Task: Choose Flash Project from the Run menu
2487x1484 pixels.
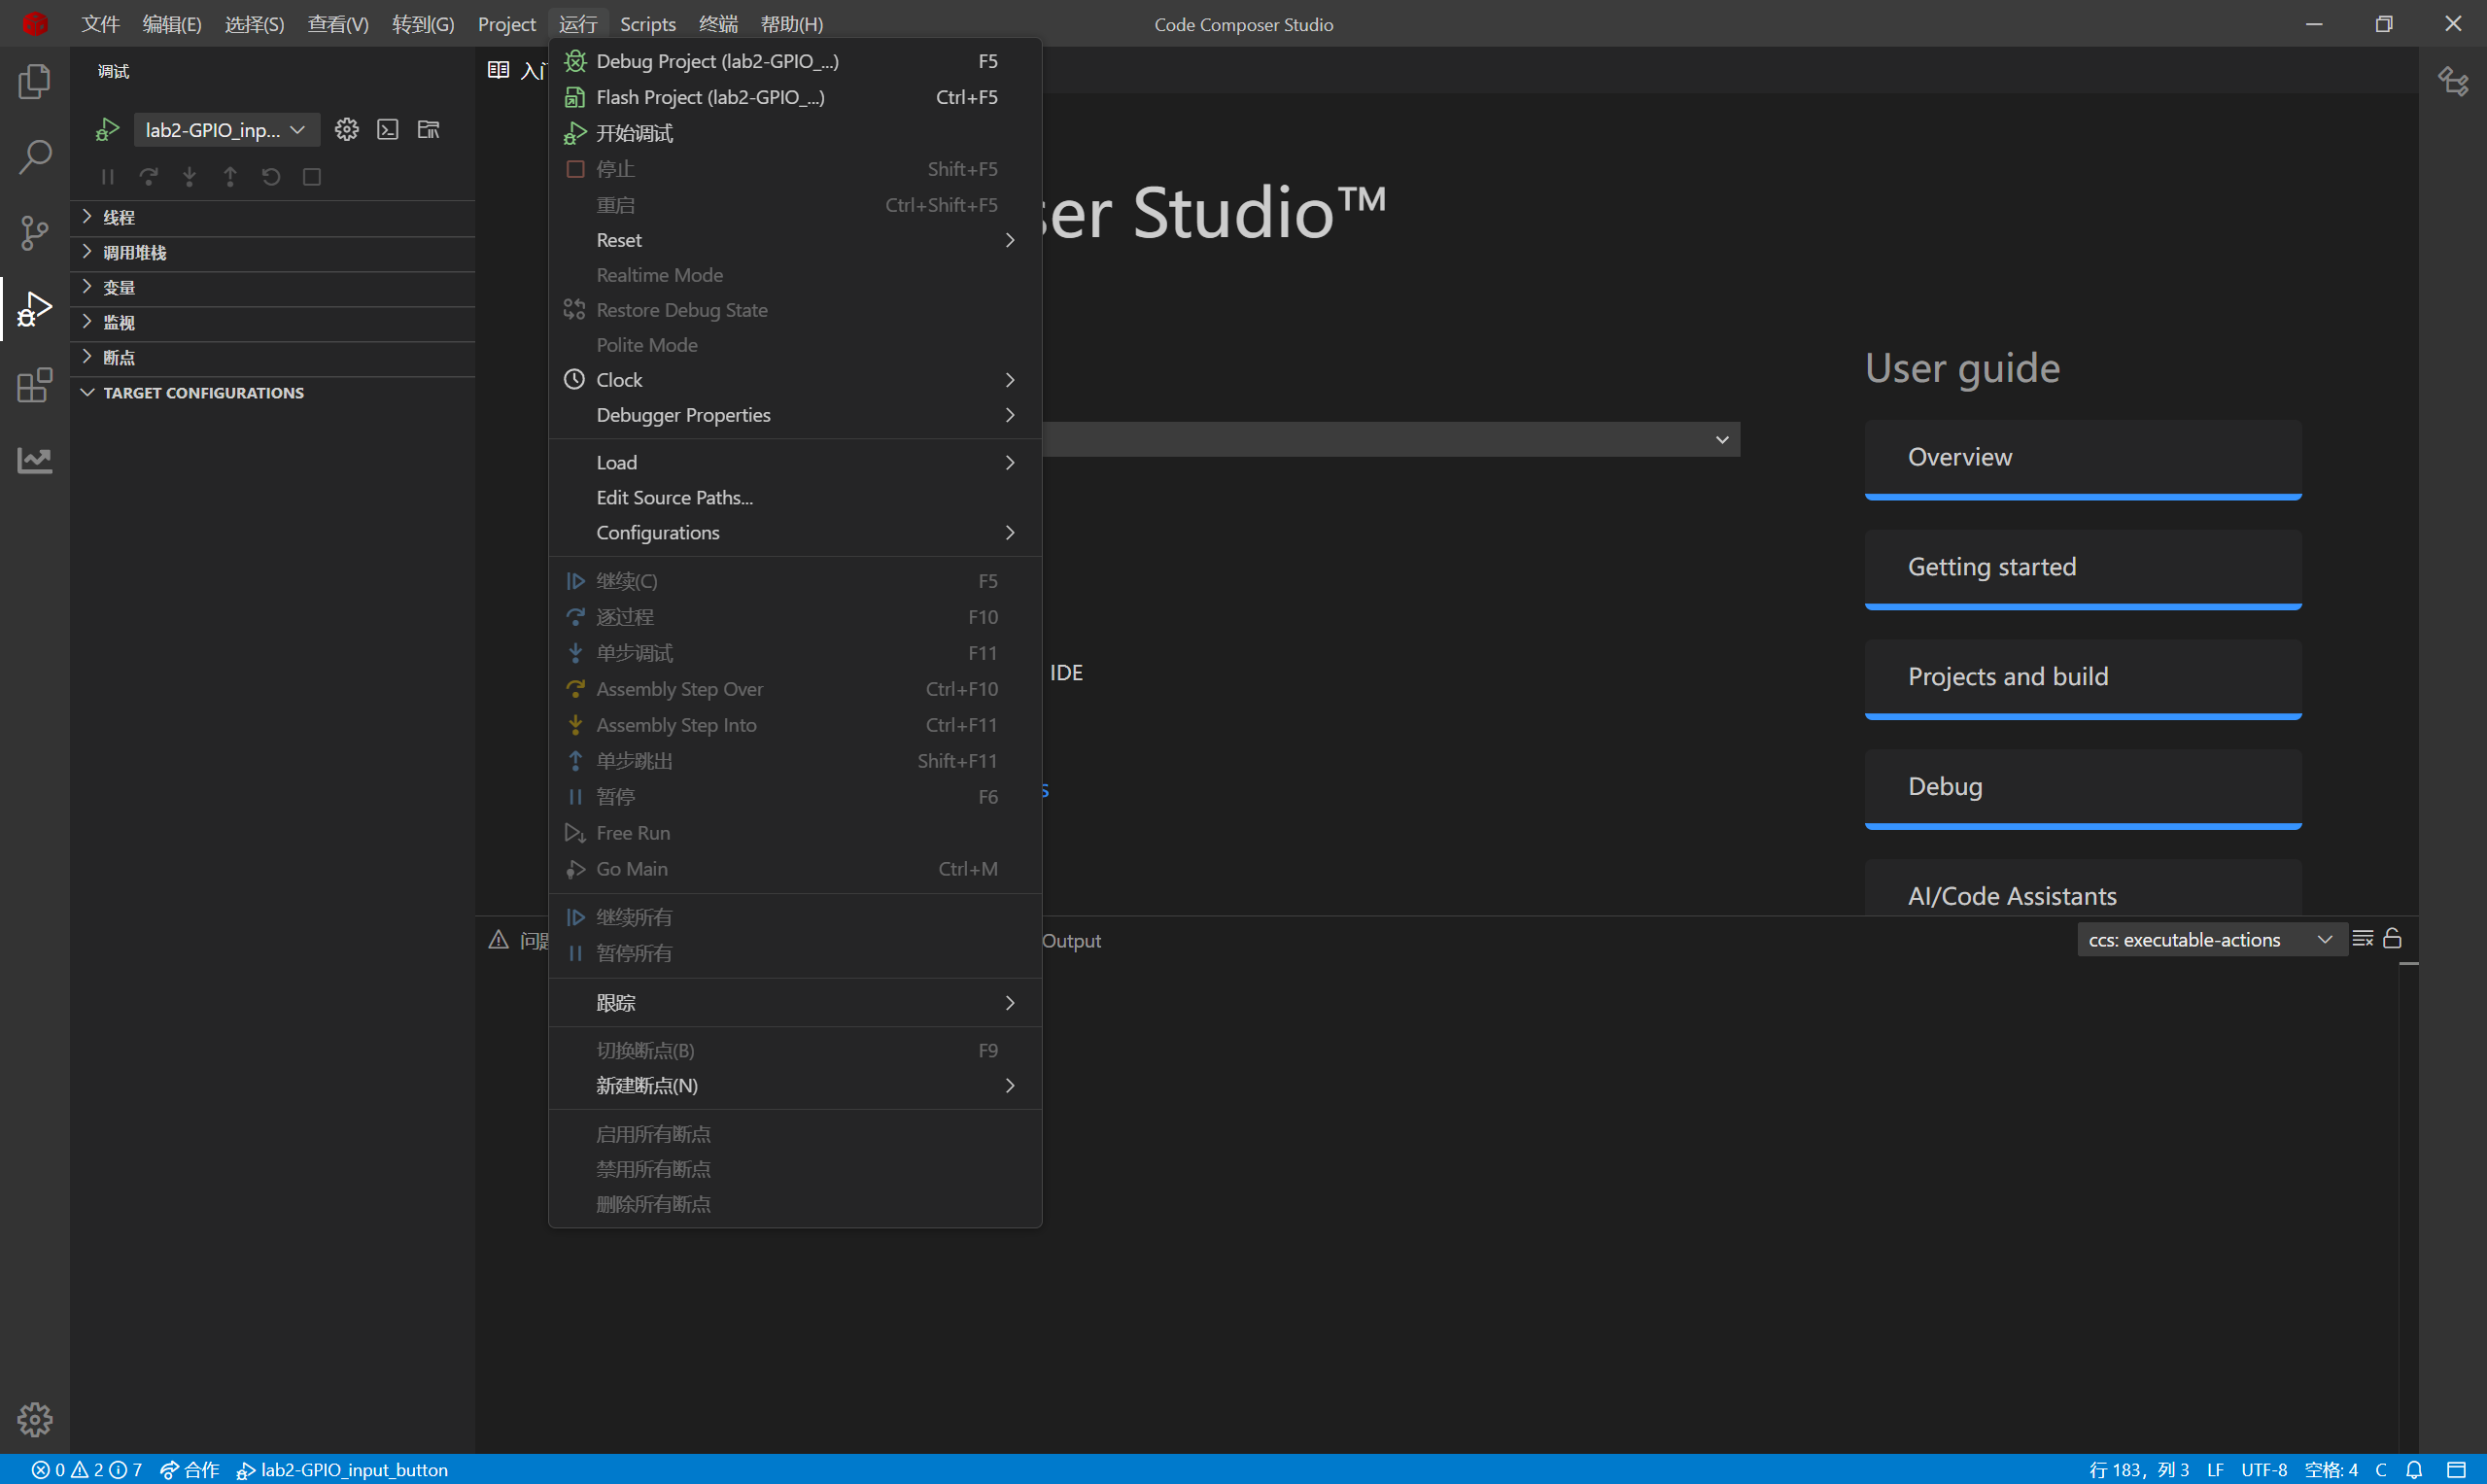Action: (710, 97)
